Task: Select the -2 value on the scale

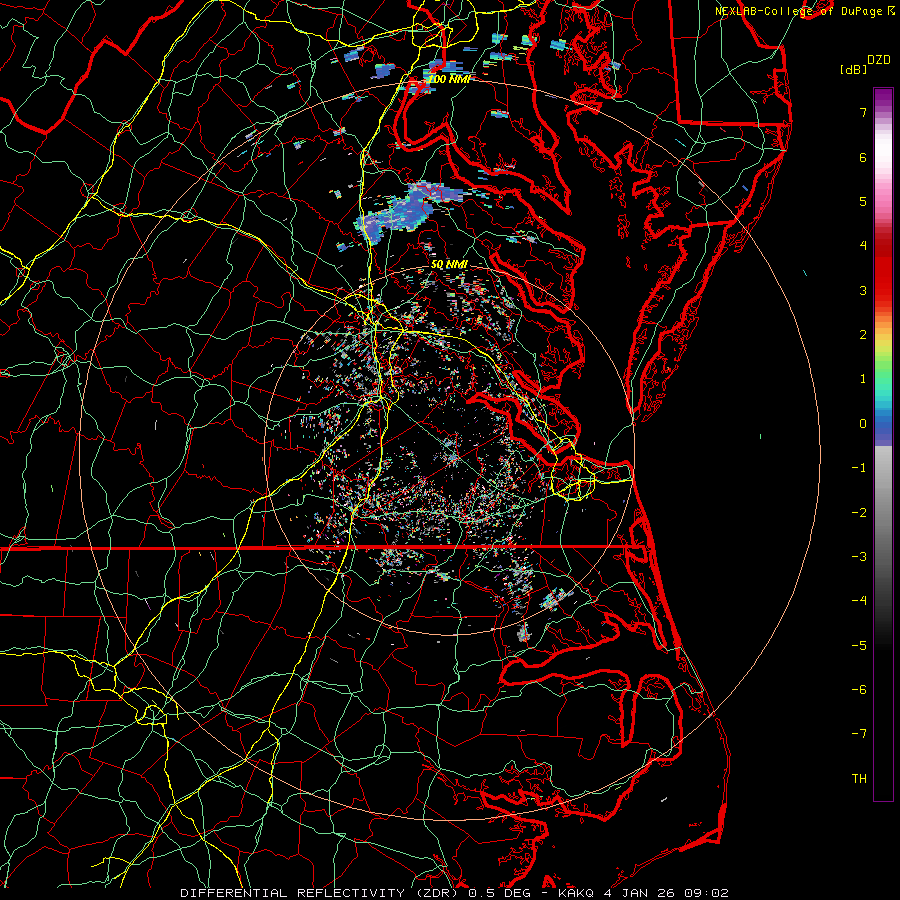Action: 859,513
